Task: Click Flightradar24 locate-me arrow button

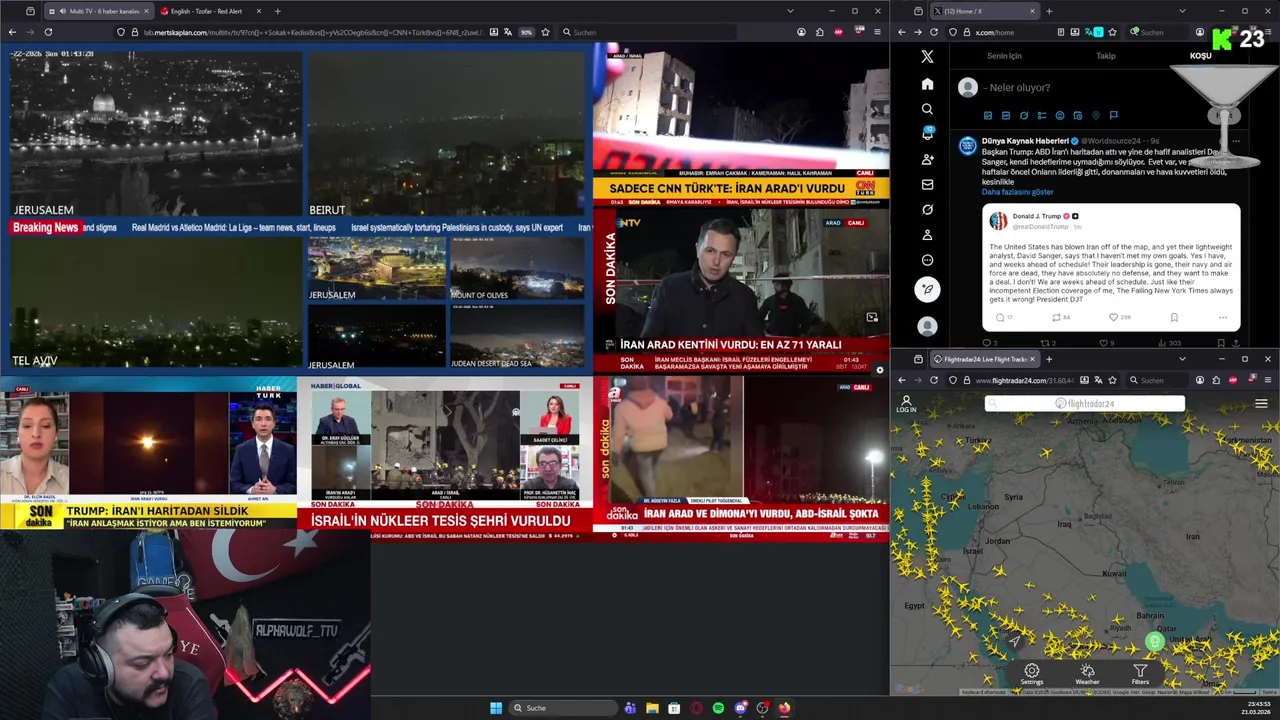Action: coord(1014,641)
